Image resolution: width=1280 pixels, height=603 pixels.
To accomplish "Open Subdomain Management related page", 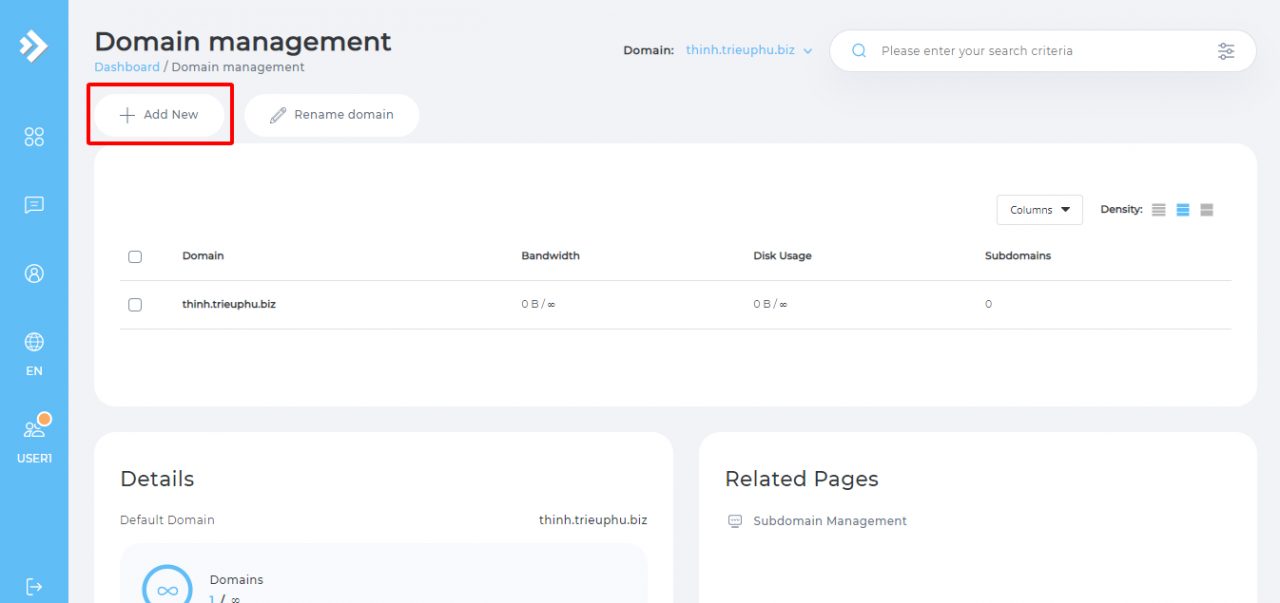I will tap(829, 521).
